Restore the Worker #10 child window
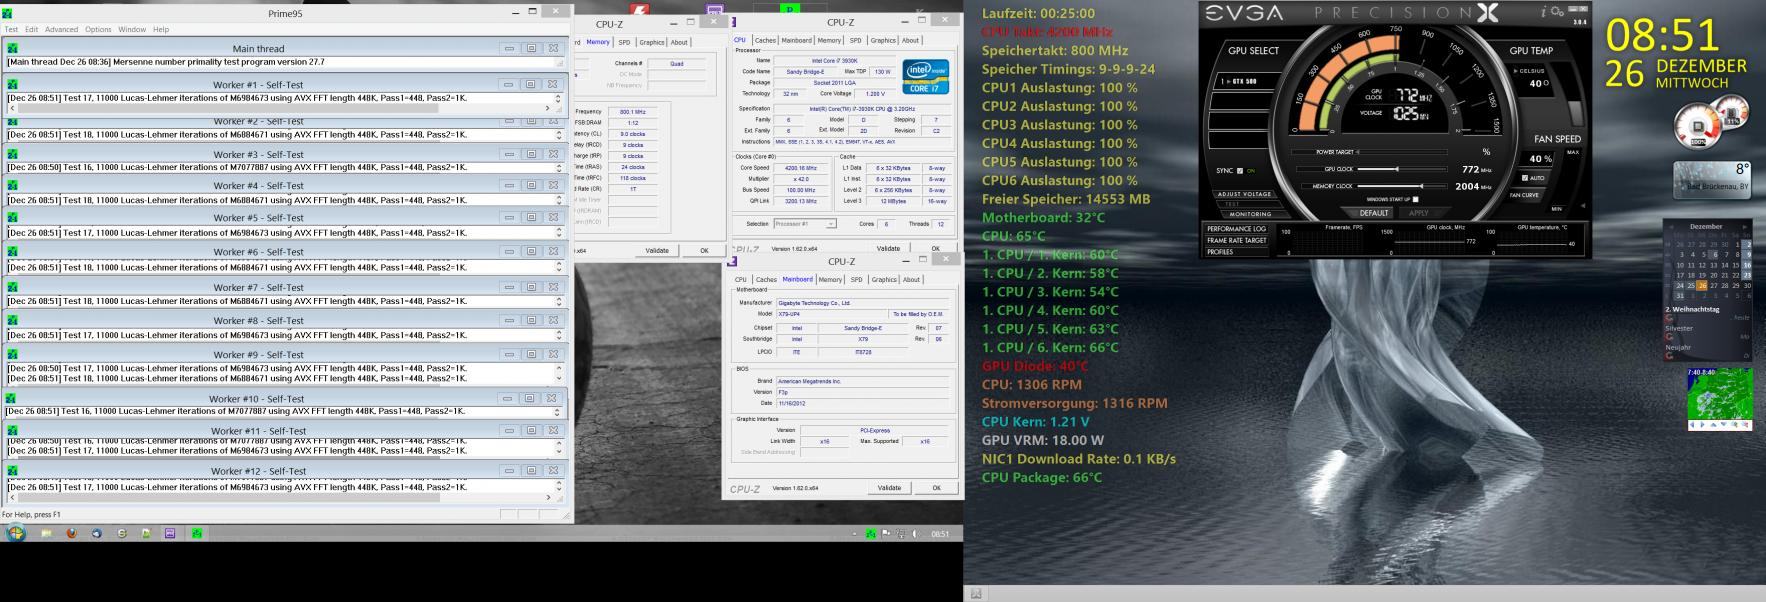 coord(531,398)
